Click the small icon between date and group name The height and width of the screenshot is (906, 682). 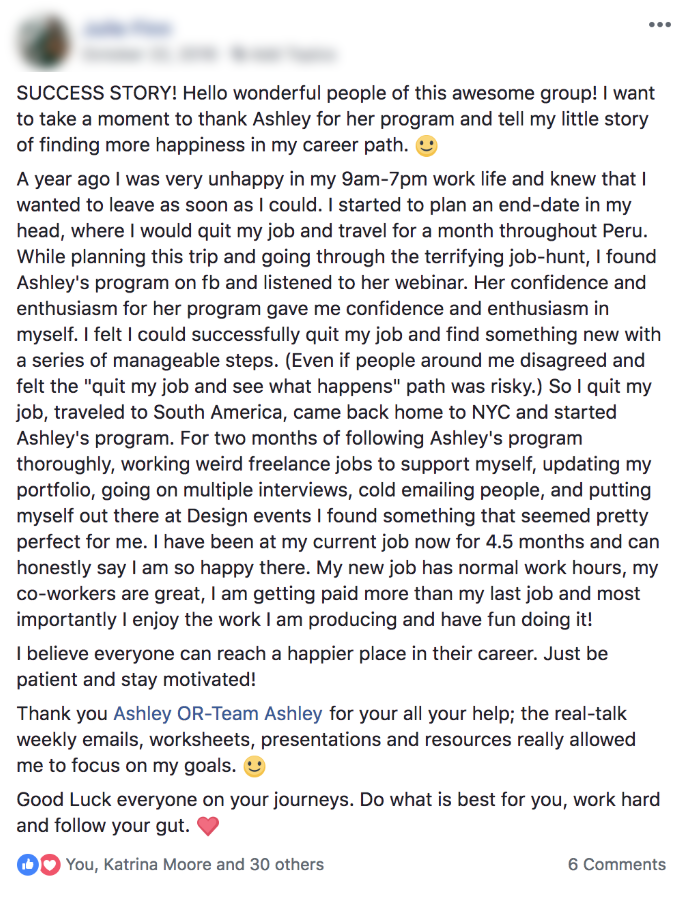click(236, 54)
